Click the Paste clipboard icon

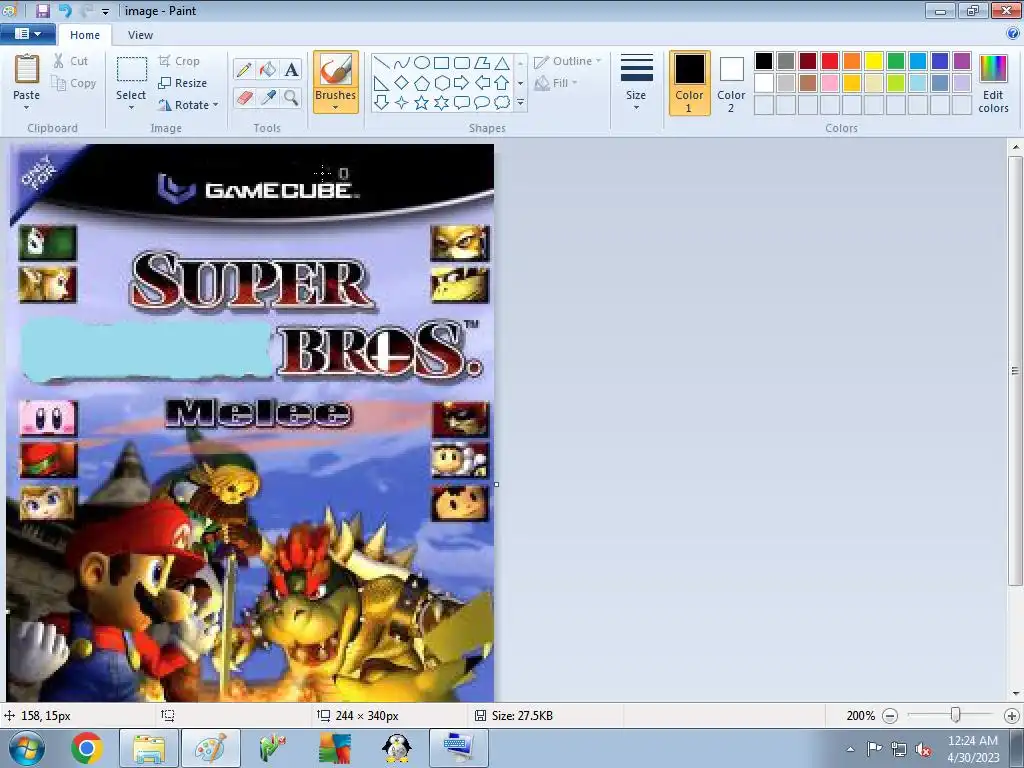[27, 69]
